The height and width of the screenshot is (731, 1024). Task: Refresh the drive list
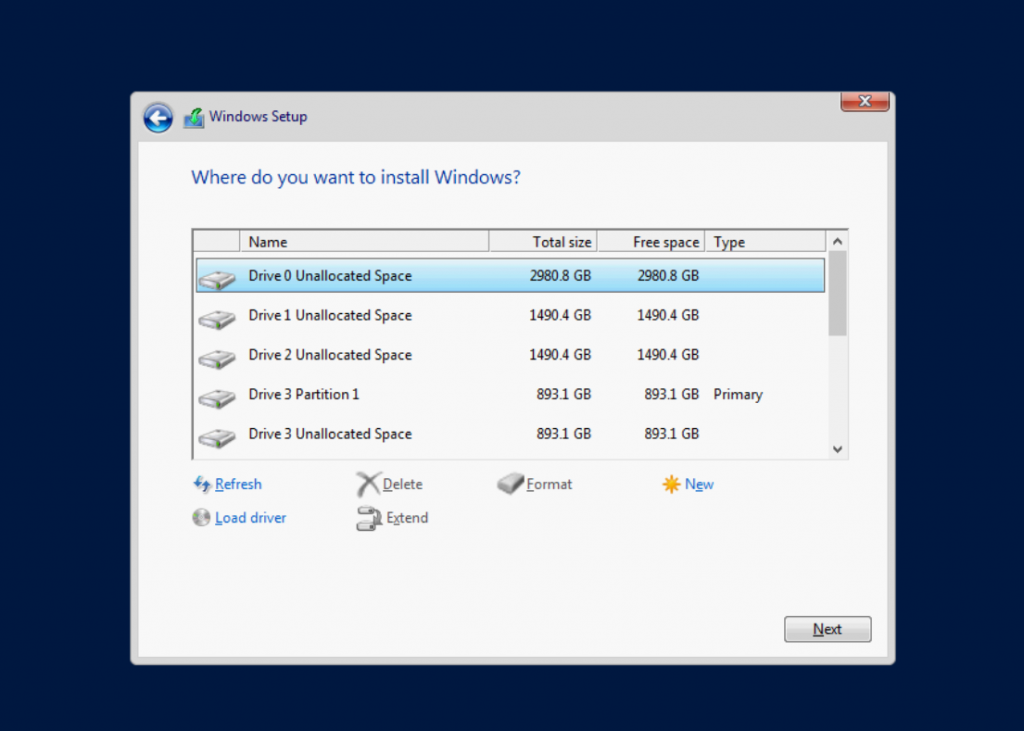tap(238, 484)
